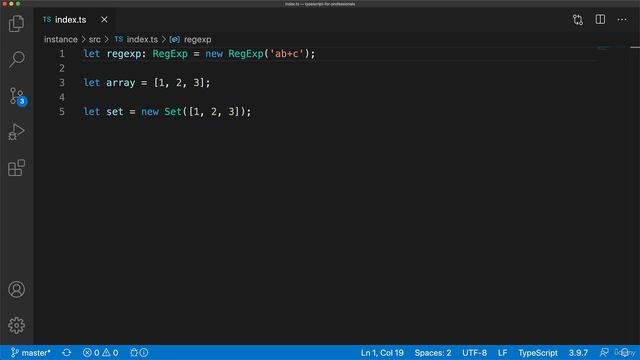Click the regexp variable name on line 1
The height and width of the screenshot is (360, 640).
click(124, 54)
